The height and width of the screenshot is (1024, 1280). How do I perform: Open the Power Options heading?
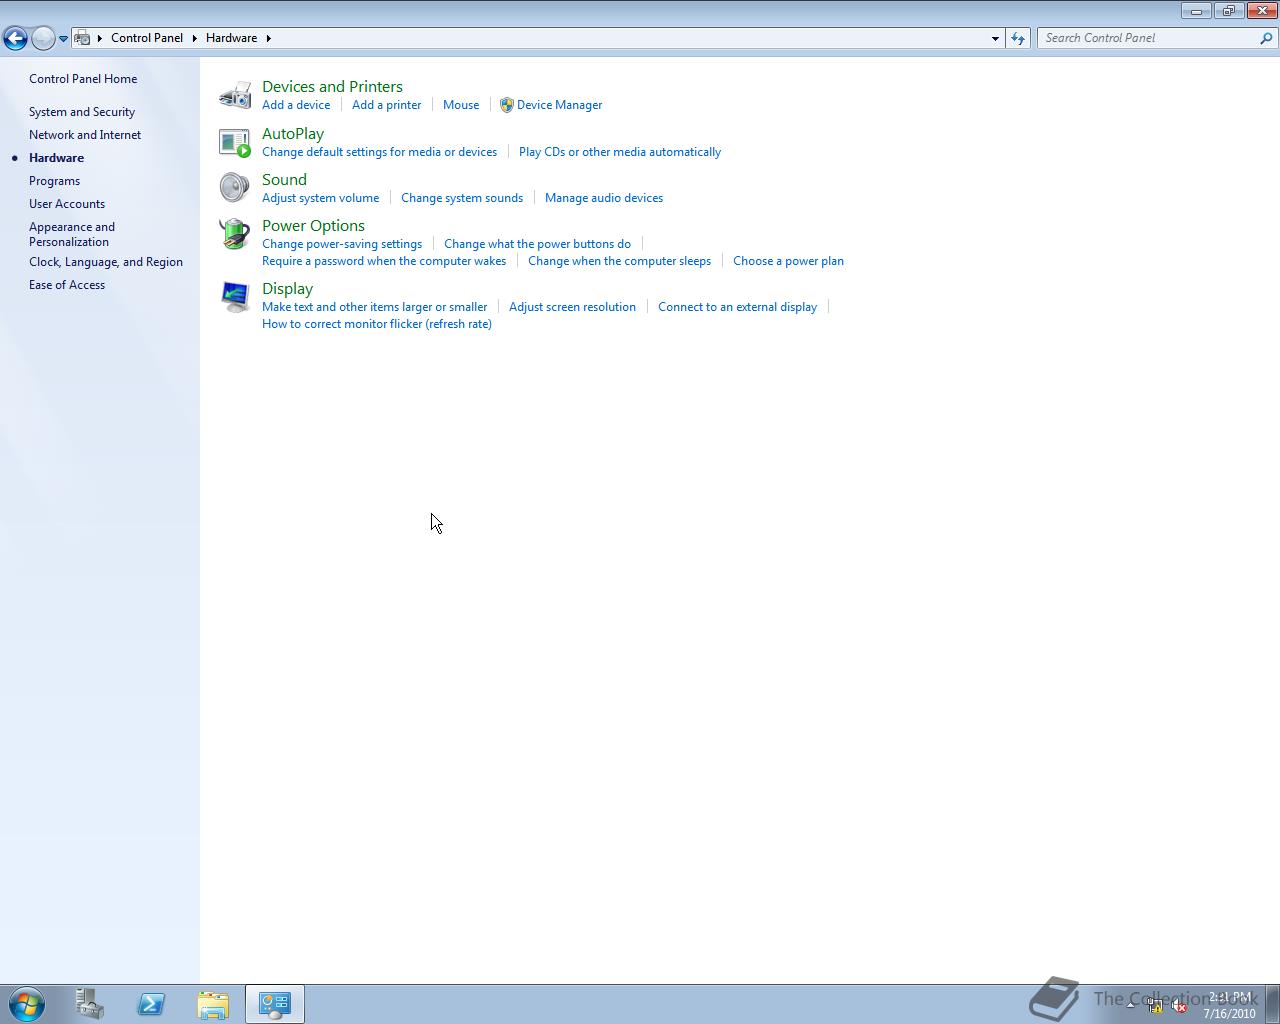tap(313, 226)
